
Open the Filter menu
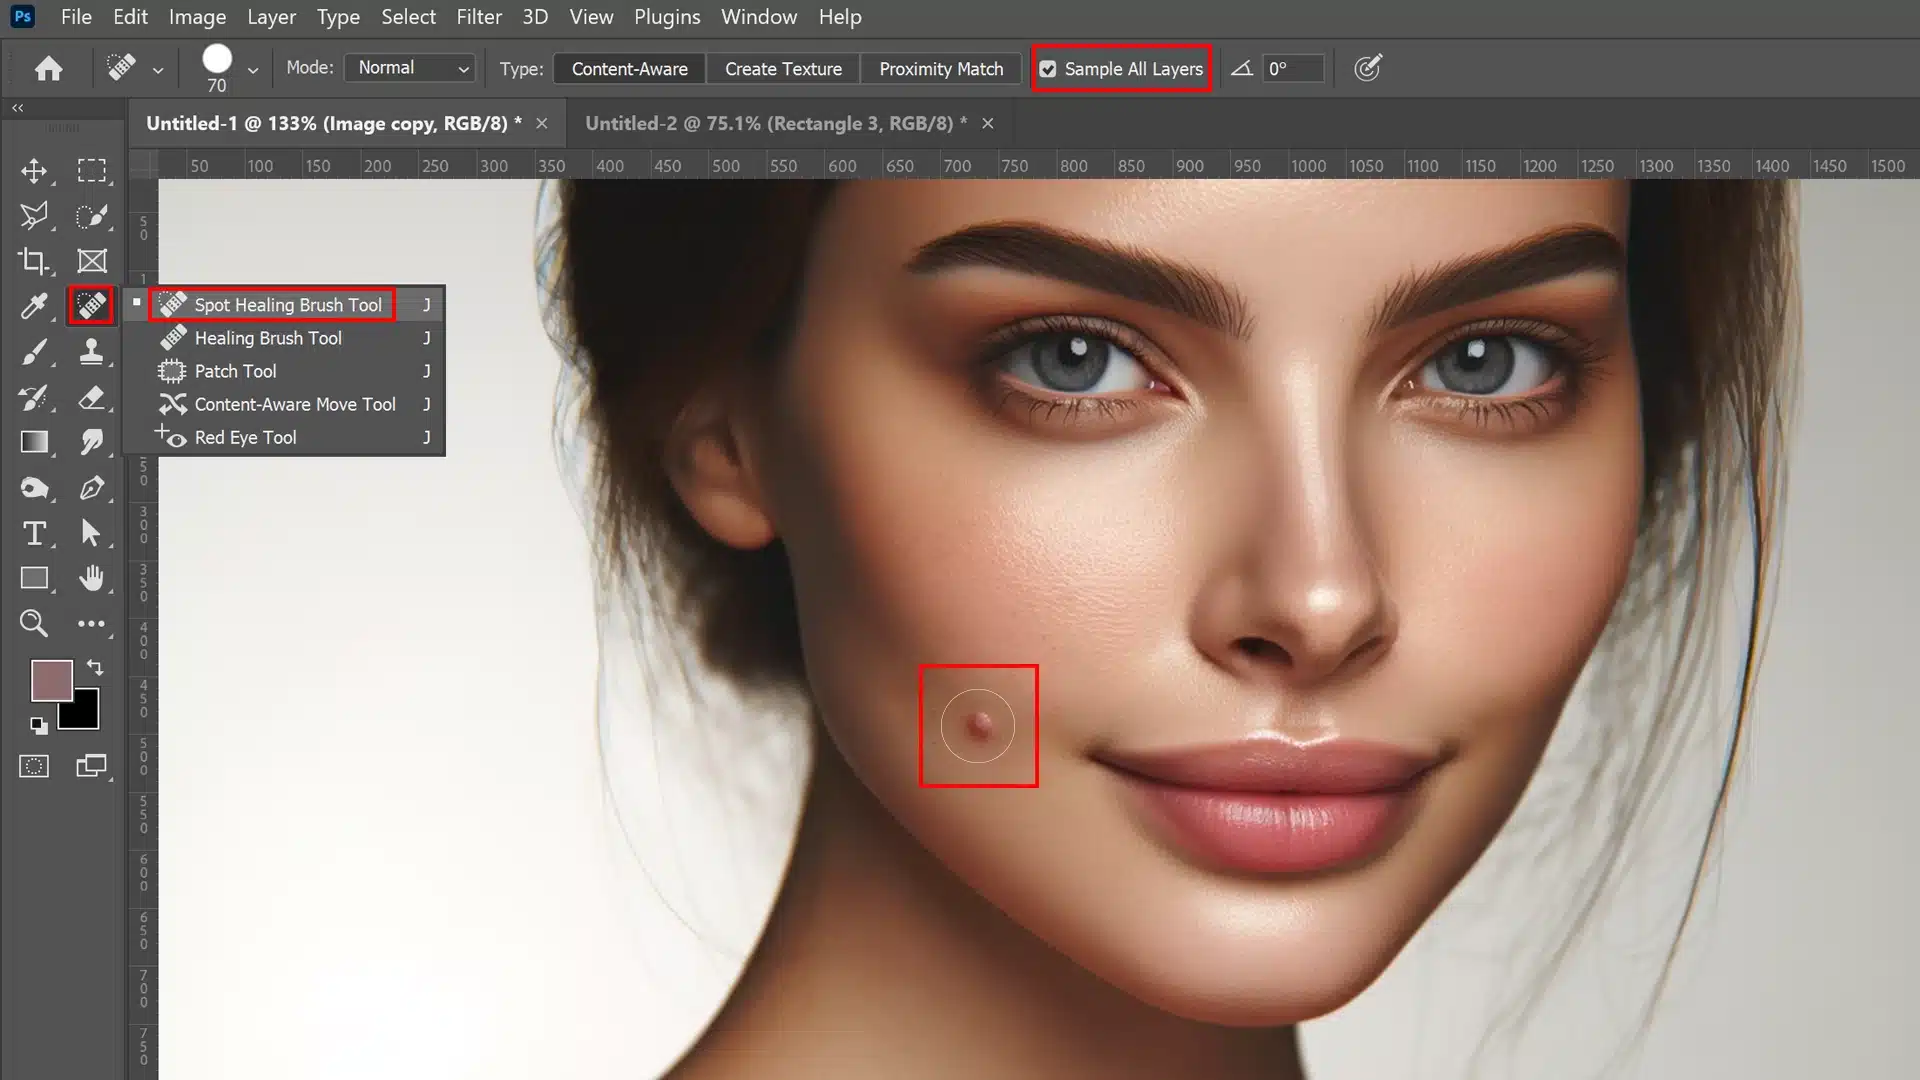click(477, 16)
